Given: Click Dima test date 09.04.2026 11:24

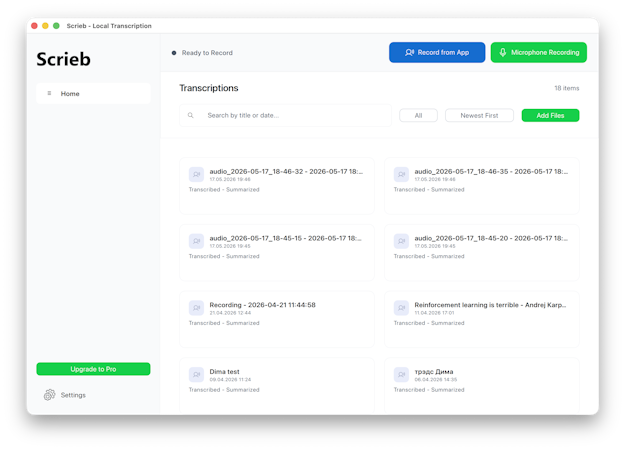Looking at the screenshot, I should pos(230,379).
